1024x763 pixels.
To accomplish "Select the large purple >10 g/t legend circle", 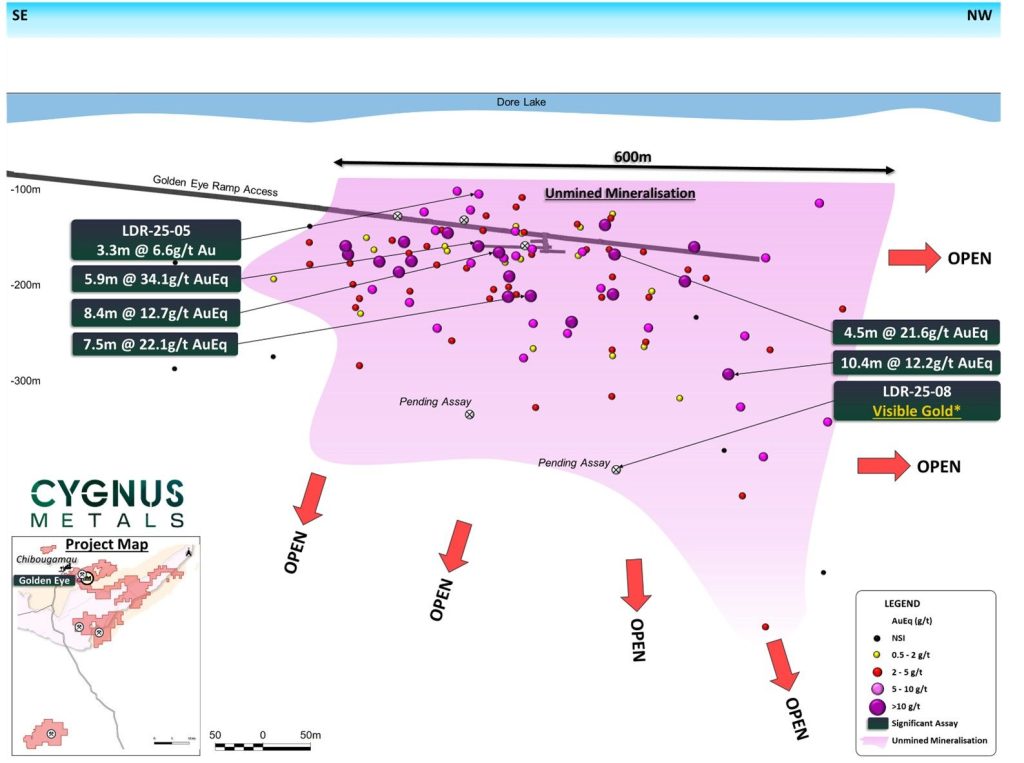I will coord(878,705).
